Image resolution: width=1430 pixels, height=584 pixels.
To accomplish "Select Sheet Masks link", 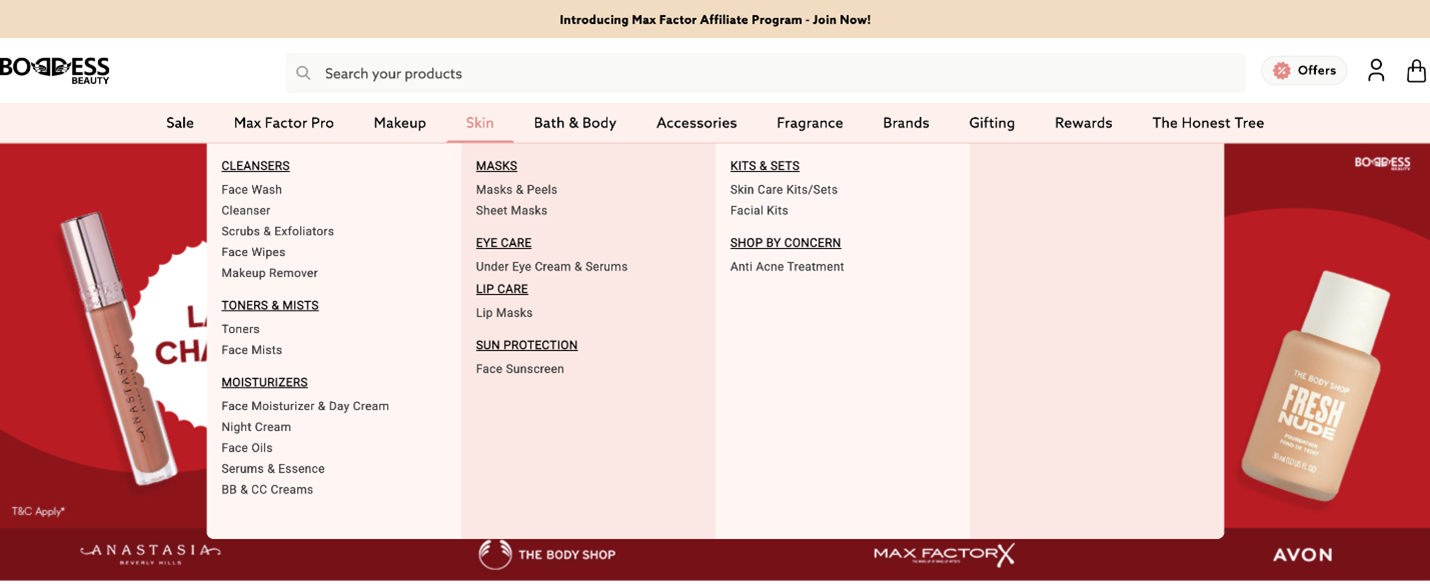I will [x=511, y=211].
